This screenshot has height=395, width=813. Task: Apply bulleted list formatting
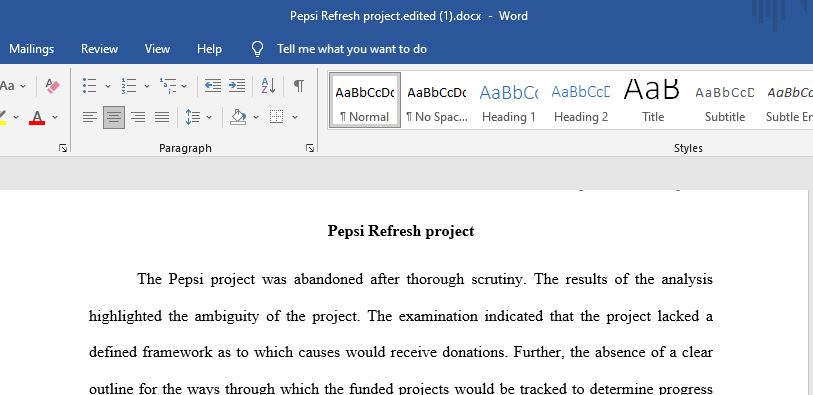pos(90,86)
